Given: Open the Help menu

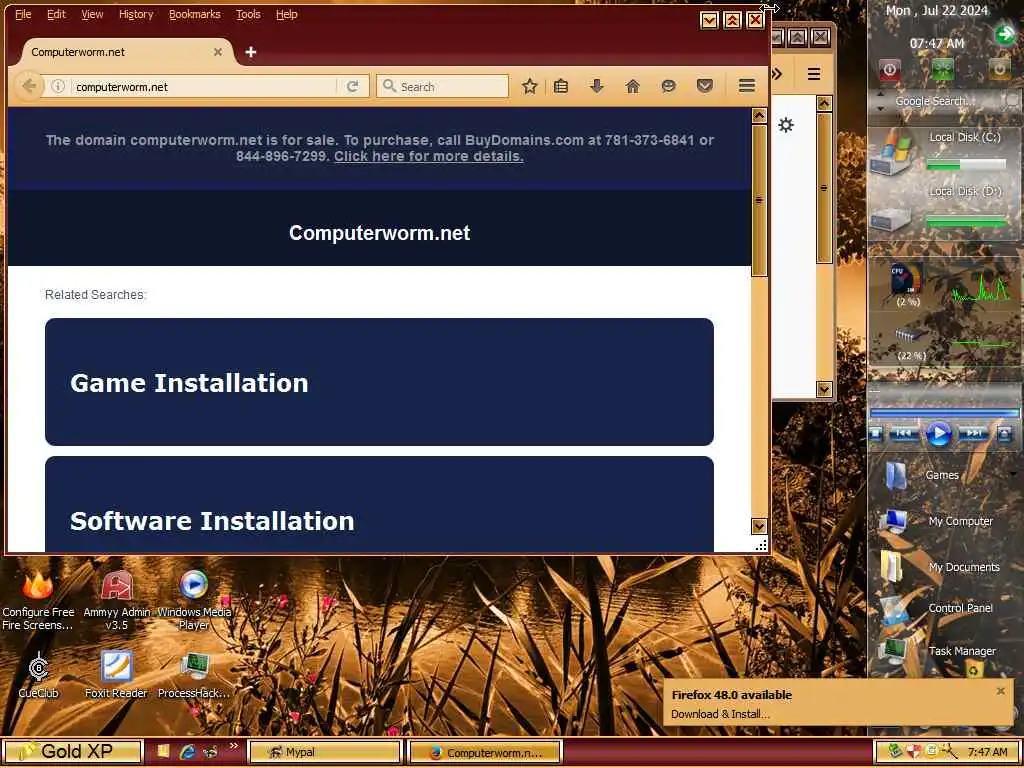Looking at the screenshot, I should (287, 14).
